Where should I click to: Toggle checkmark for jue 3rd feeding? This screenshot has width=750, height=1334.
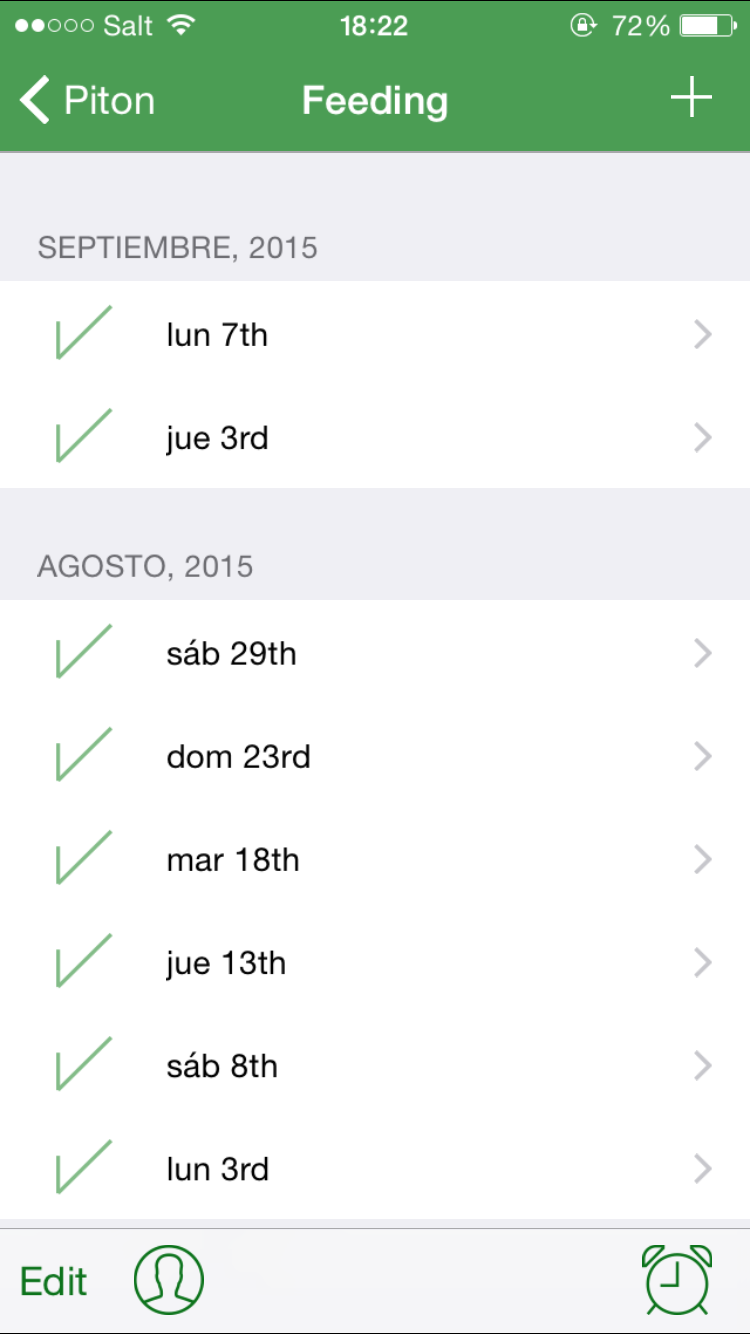tap(82, 437)
